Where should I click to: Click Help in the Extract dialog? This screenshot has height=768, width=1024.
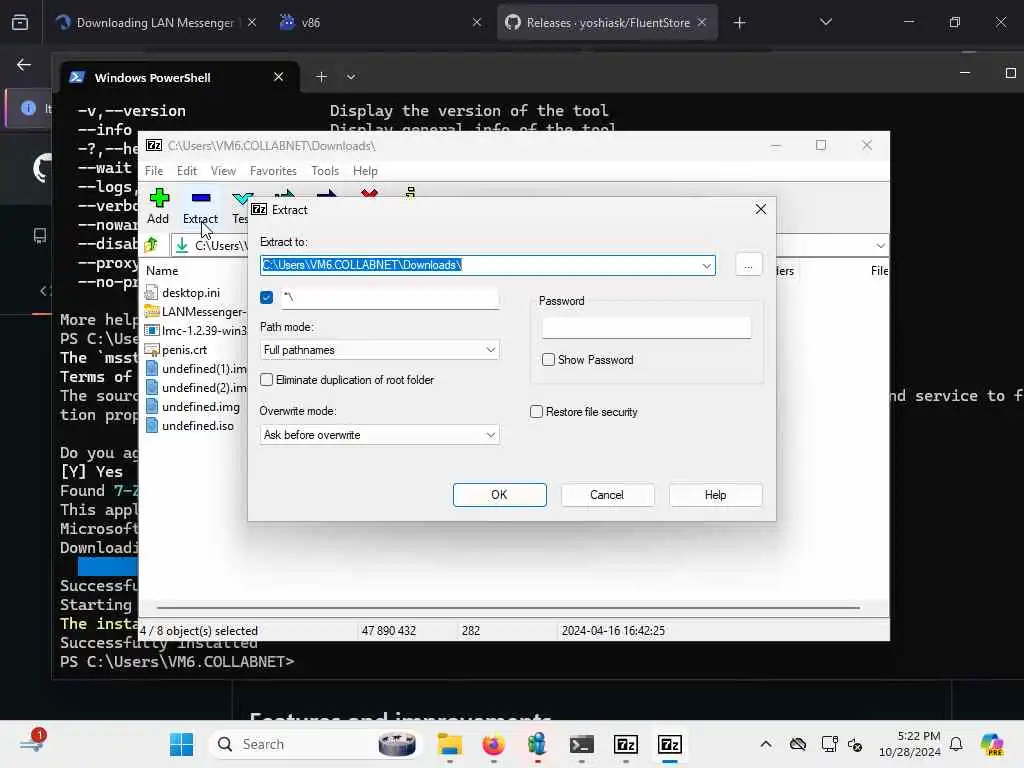[715, 495]
